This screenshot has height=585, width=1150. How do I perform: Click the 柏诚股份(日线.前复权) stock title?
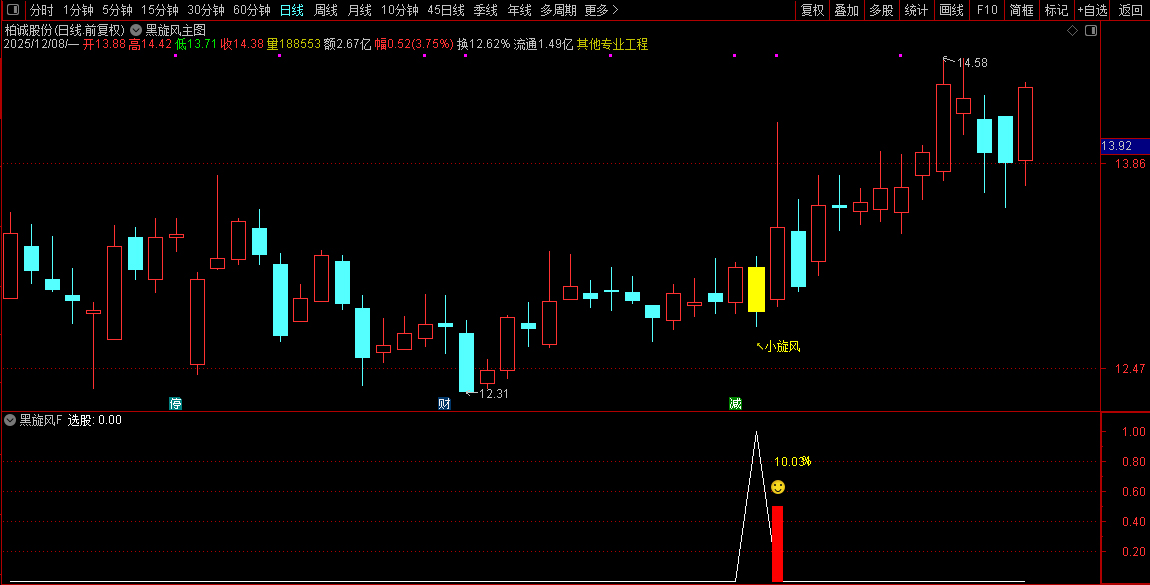(x=65, y=30)
